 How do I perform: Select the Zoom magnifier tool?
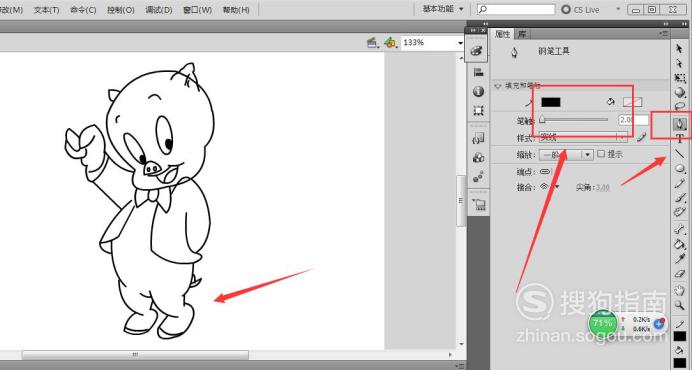[x=680, y=305]
